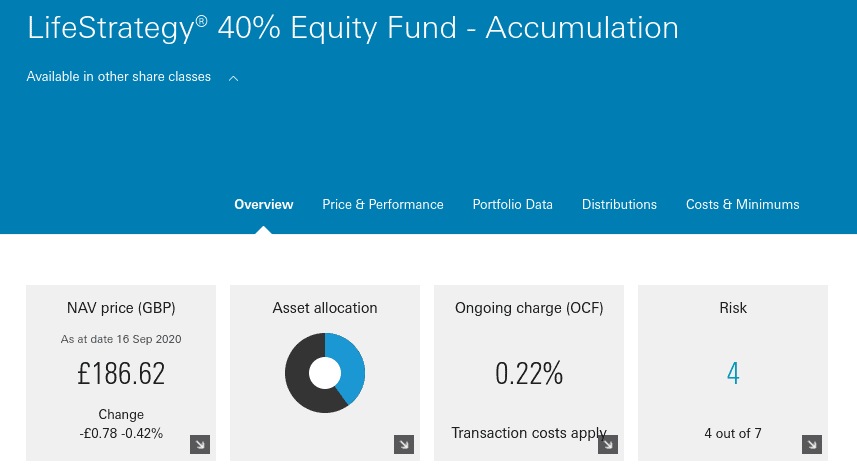Select the blue equity segment of donut chart
Viewport: 857px width, 476px height.
pos(352,367)
